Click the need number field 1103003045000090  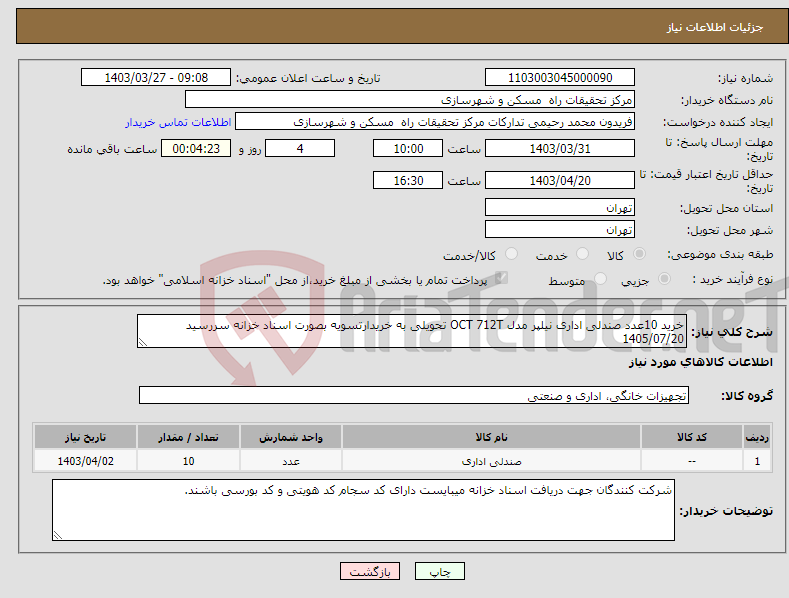pyautogui.click(x=560, y=78)
